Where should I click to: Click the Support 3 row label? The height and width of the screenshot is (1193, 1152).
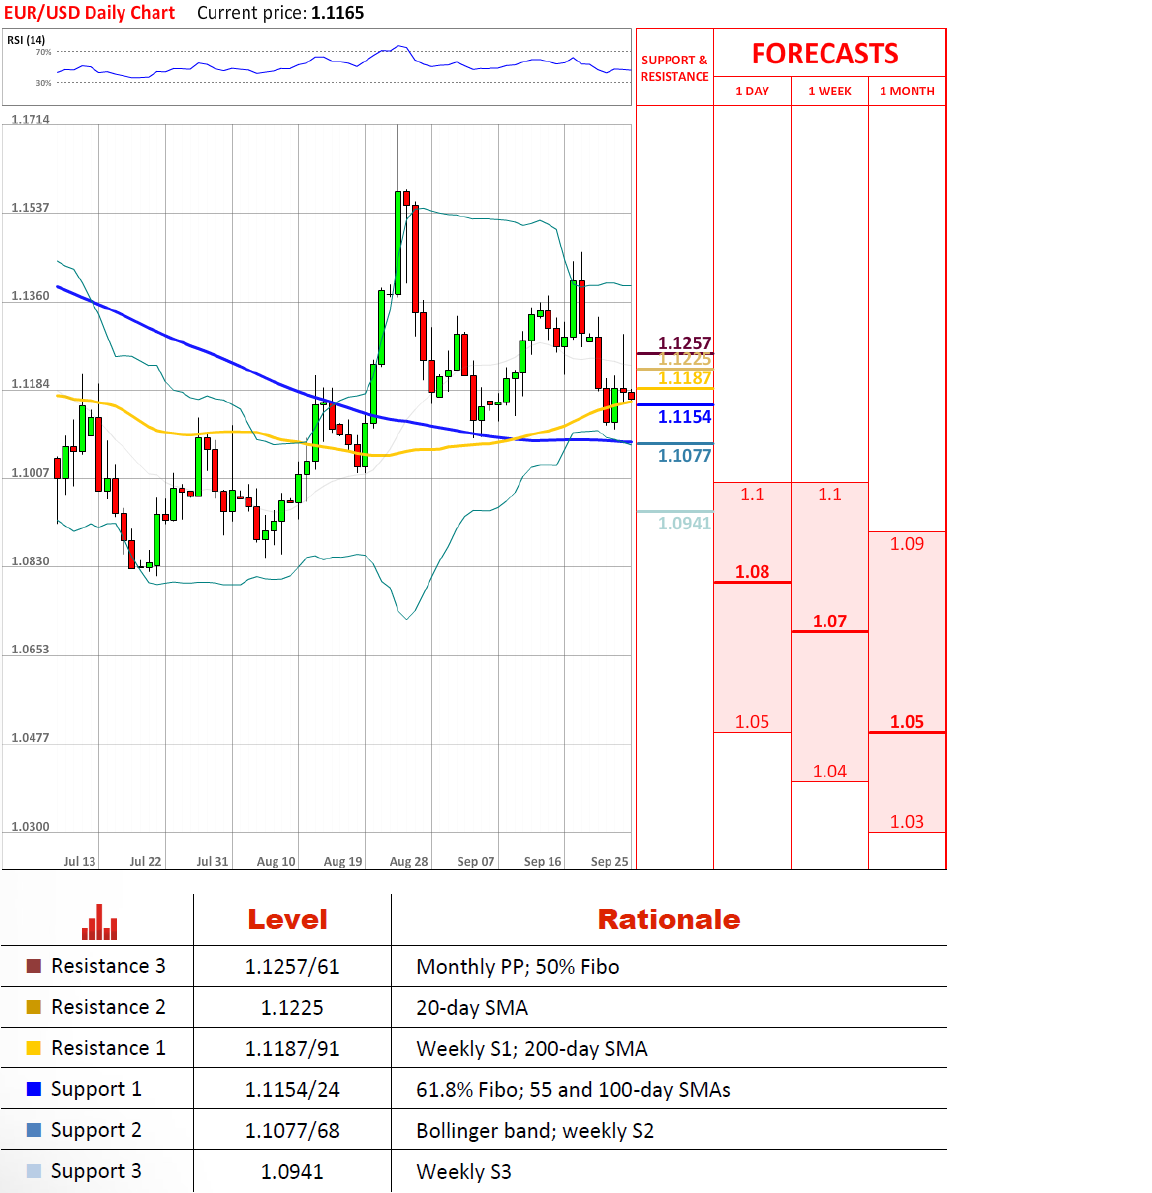point(96,1172)
